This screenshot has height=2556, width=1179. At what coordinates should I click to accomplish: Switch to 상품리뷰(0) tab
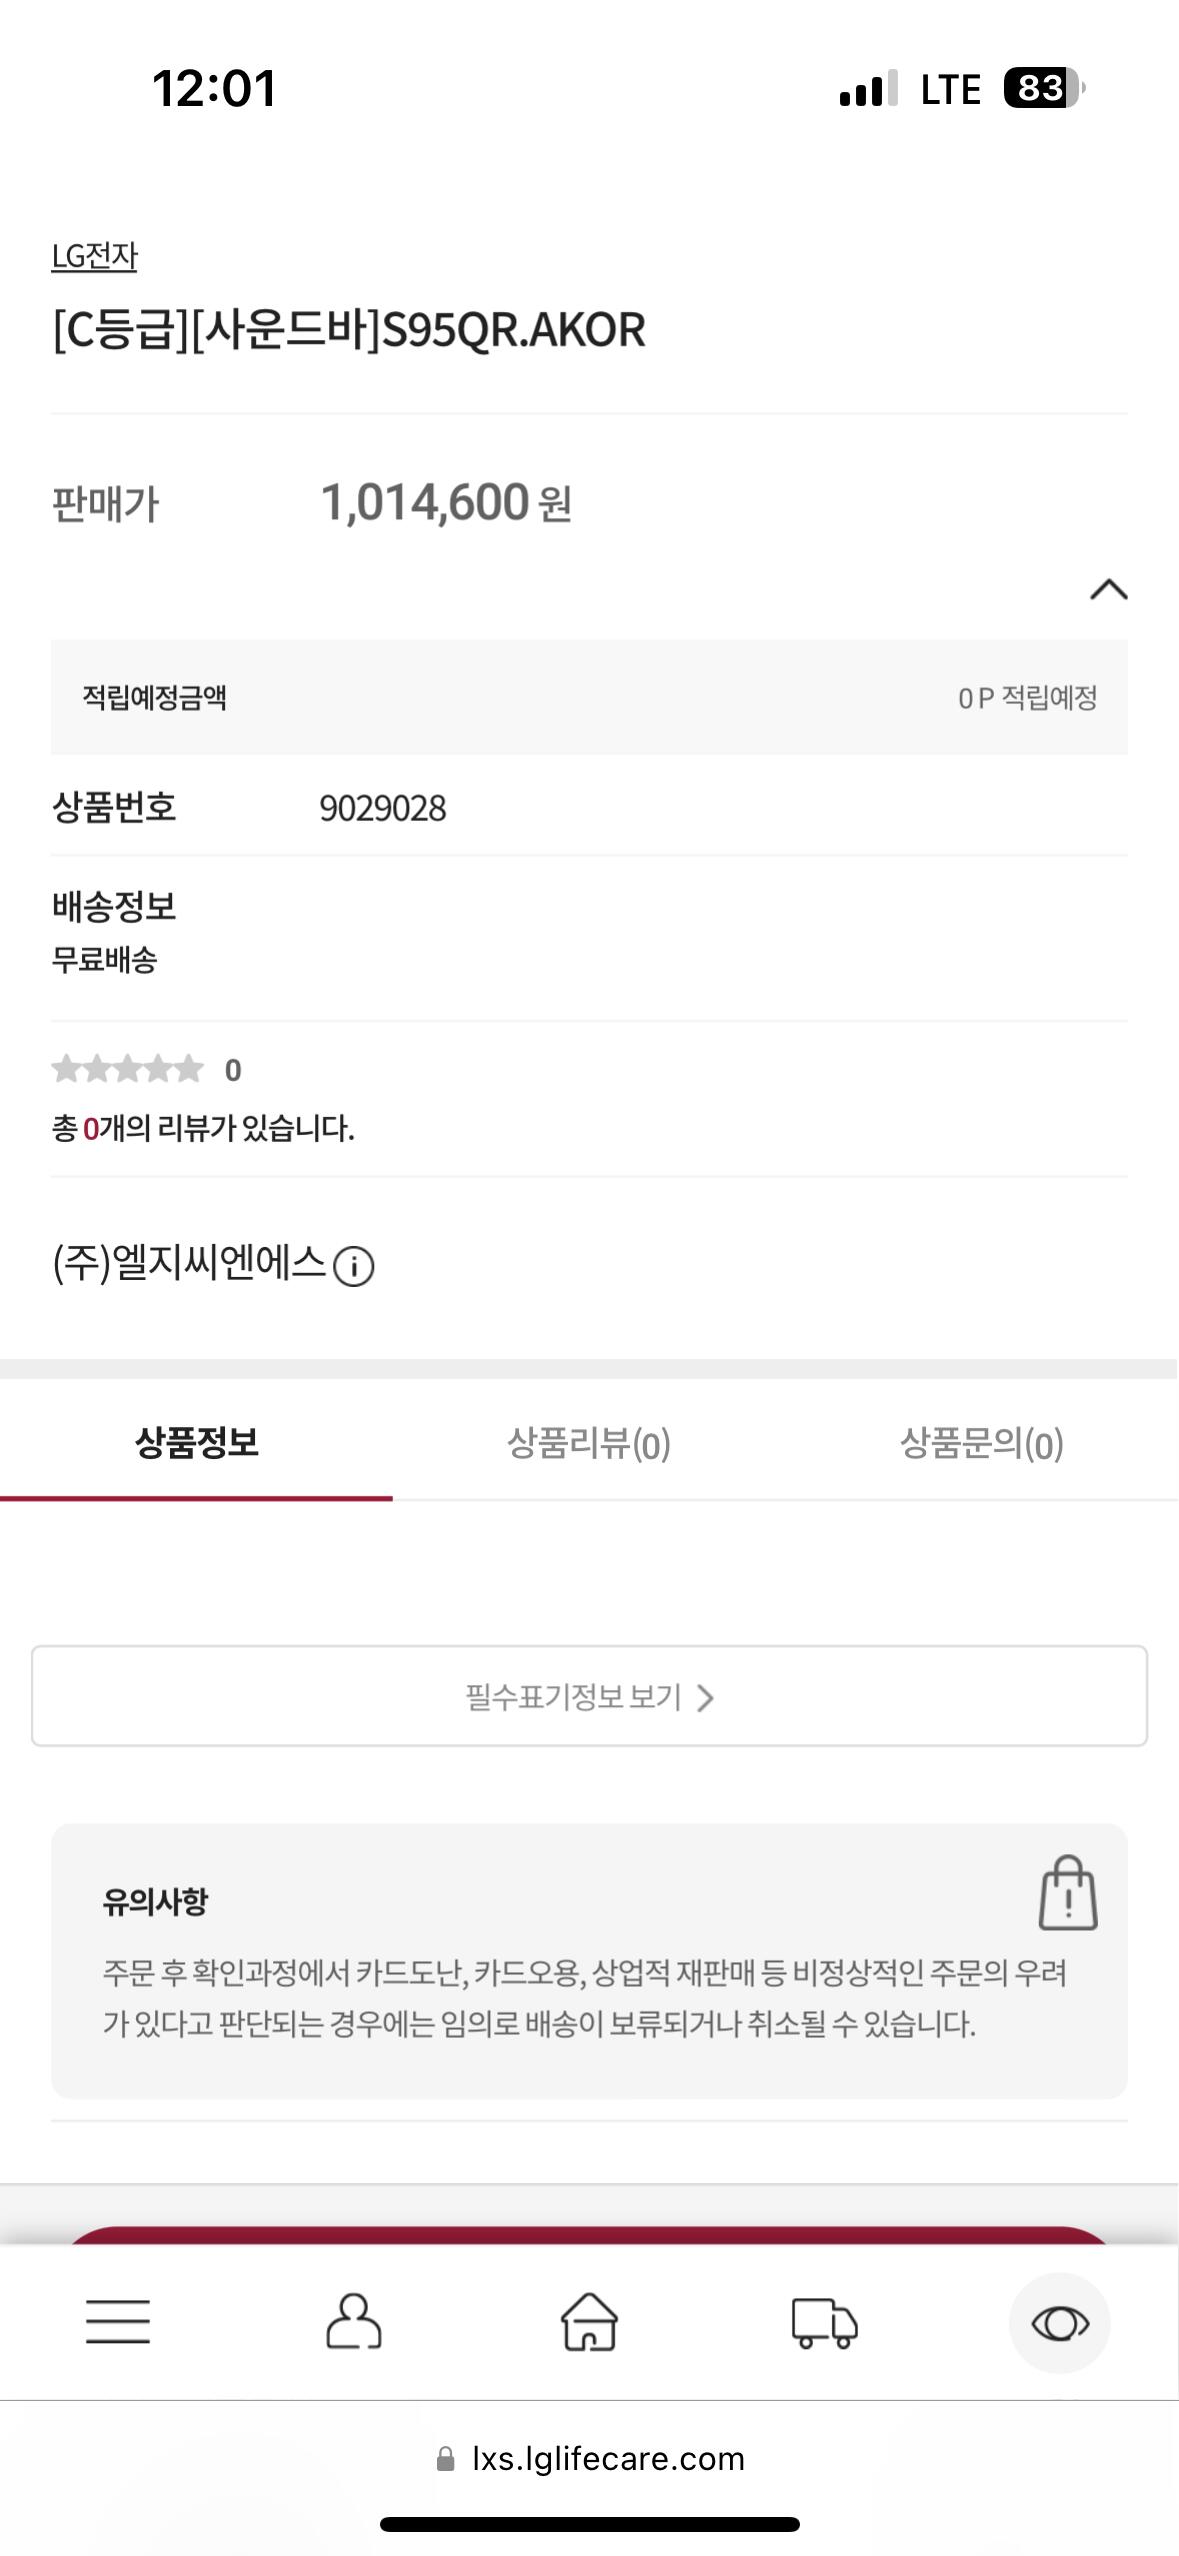[589, 1443]
